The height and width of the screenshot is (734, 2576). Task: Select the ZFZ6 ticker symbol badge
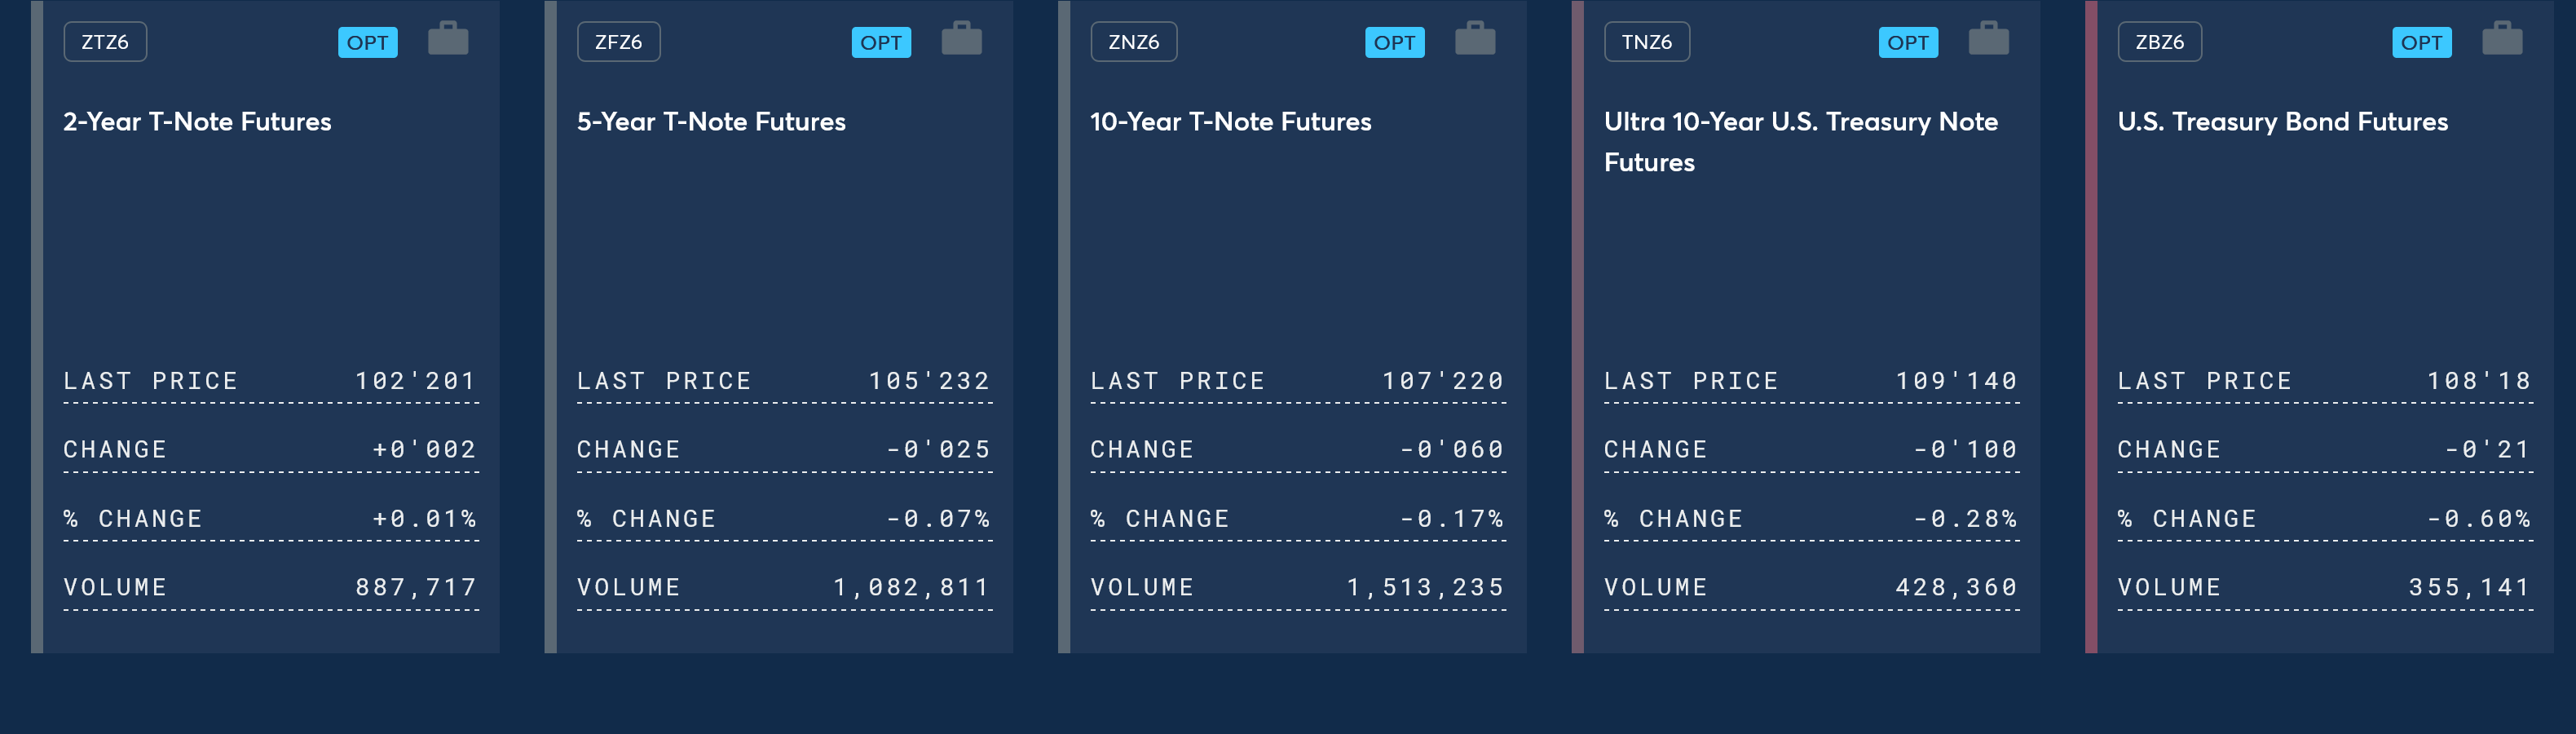click(x=619, y=42)
